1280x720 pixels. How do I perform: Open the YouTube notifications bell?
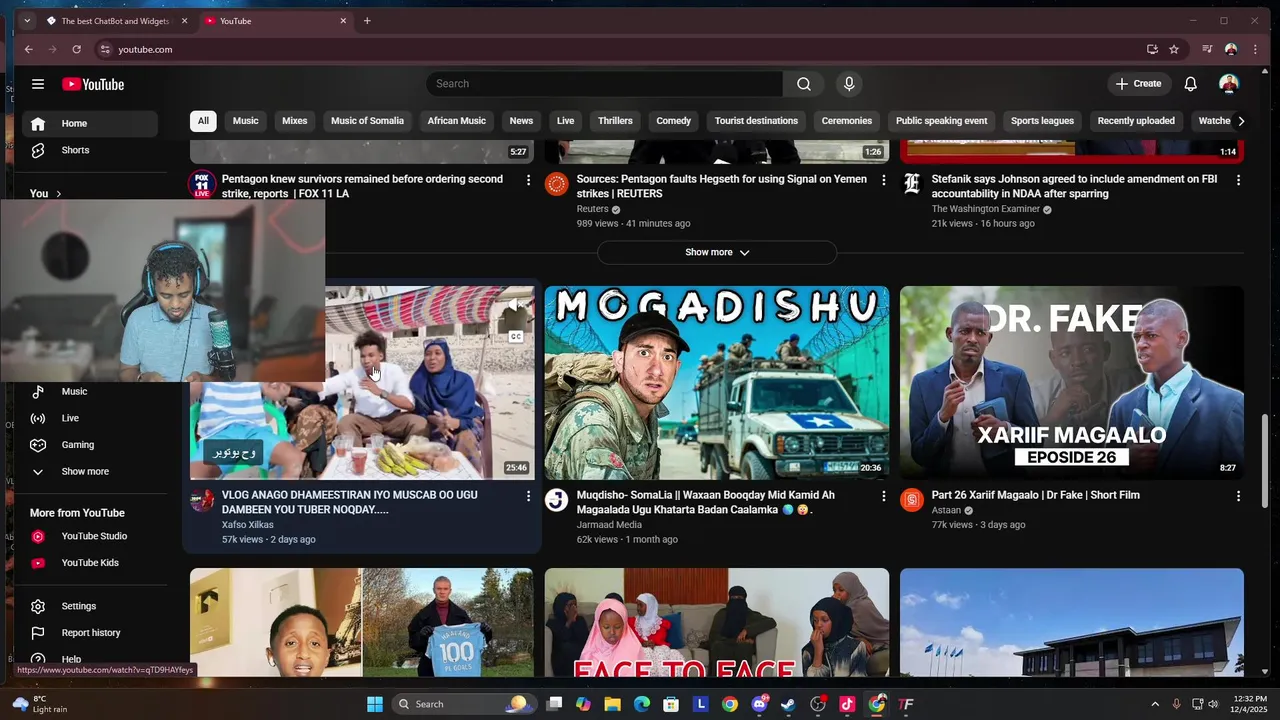tap(1190, 84)
